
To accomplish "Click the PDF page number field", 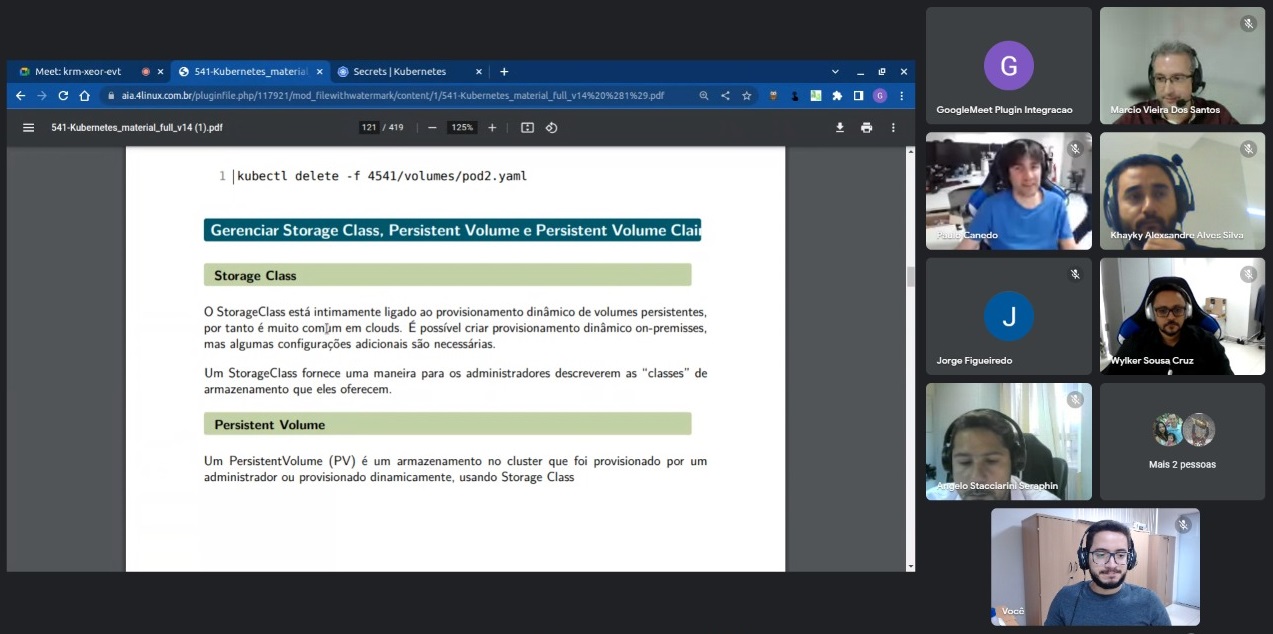I will coord(369,128).
